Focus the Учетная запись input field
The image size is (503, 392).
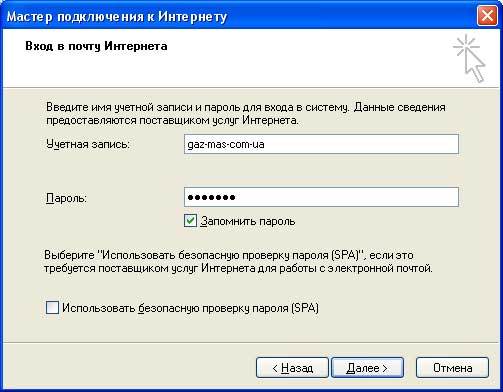point(321,144)
